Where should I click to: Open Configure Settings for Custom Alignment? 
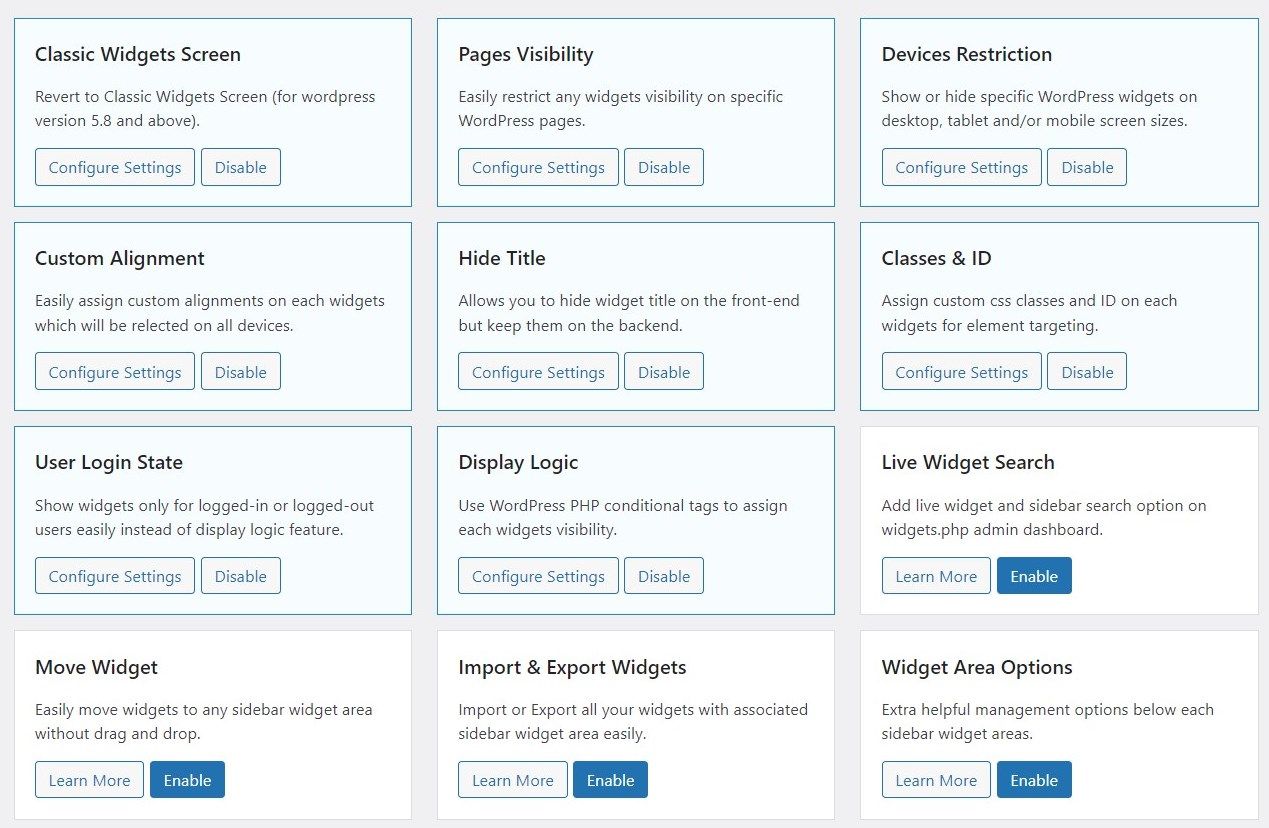pyautogui.click(x=114, y=371)
